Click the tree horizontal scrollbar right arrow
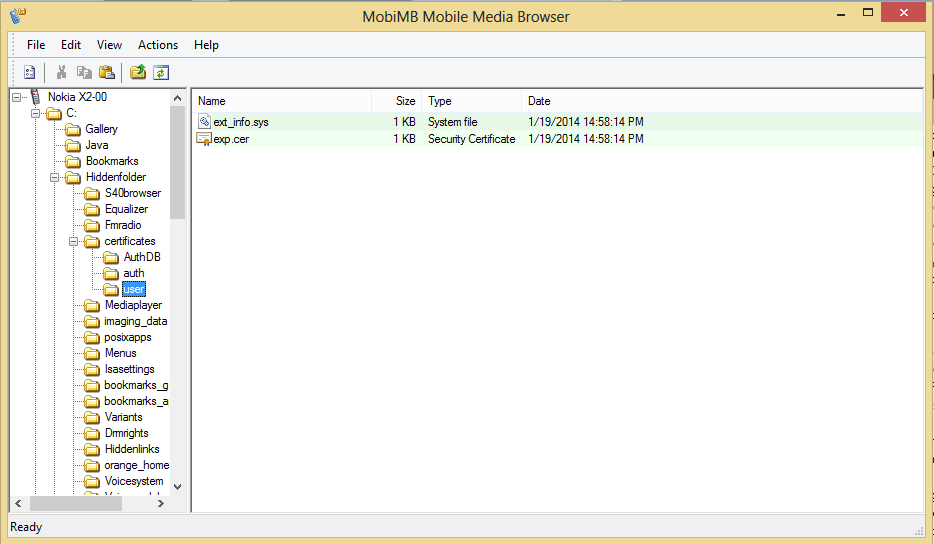 pos(161,503)
